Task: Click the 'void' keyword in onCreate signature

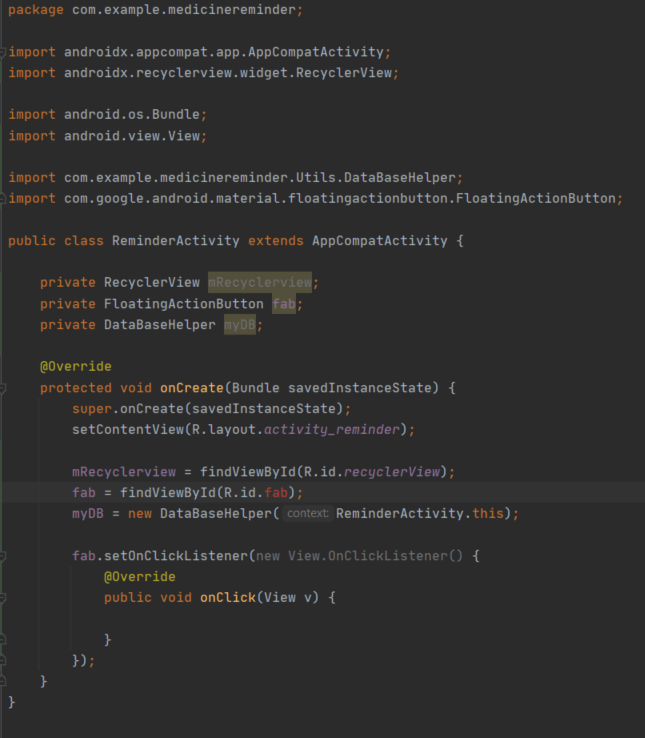Action: tap(136, 388)
